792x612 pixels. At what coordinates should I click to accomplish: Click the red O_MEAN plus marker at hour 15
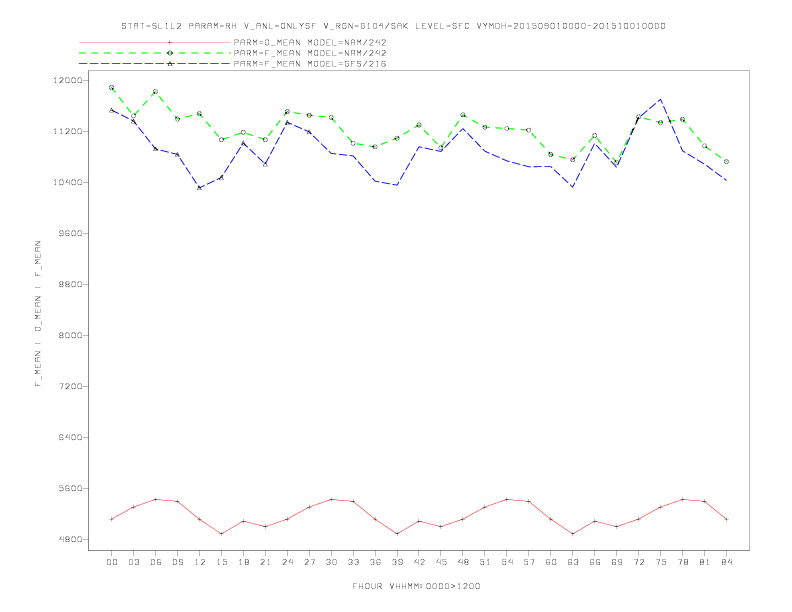coord(221,534)
